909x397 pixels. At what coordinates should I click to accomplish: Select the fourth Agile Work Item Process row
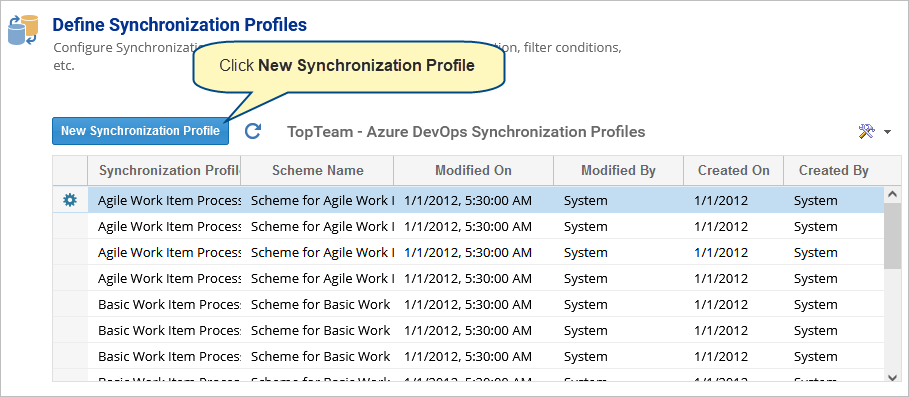(x=486, y=279)
